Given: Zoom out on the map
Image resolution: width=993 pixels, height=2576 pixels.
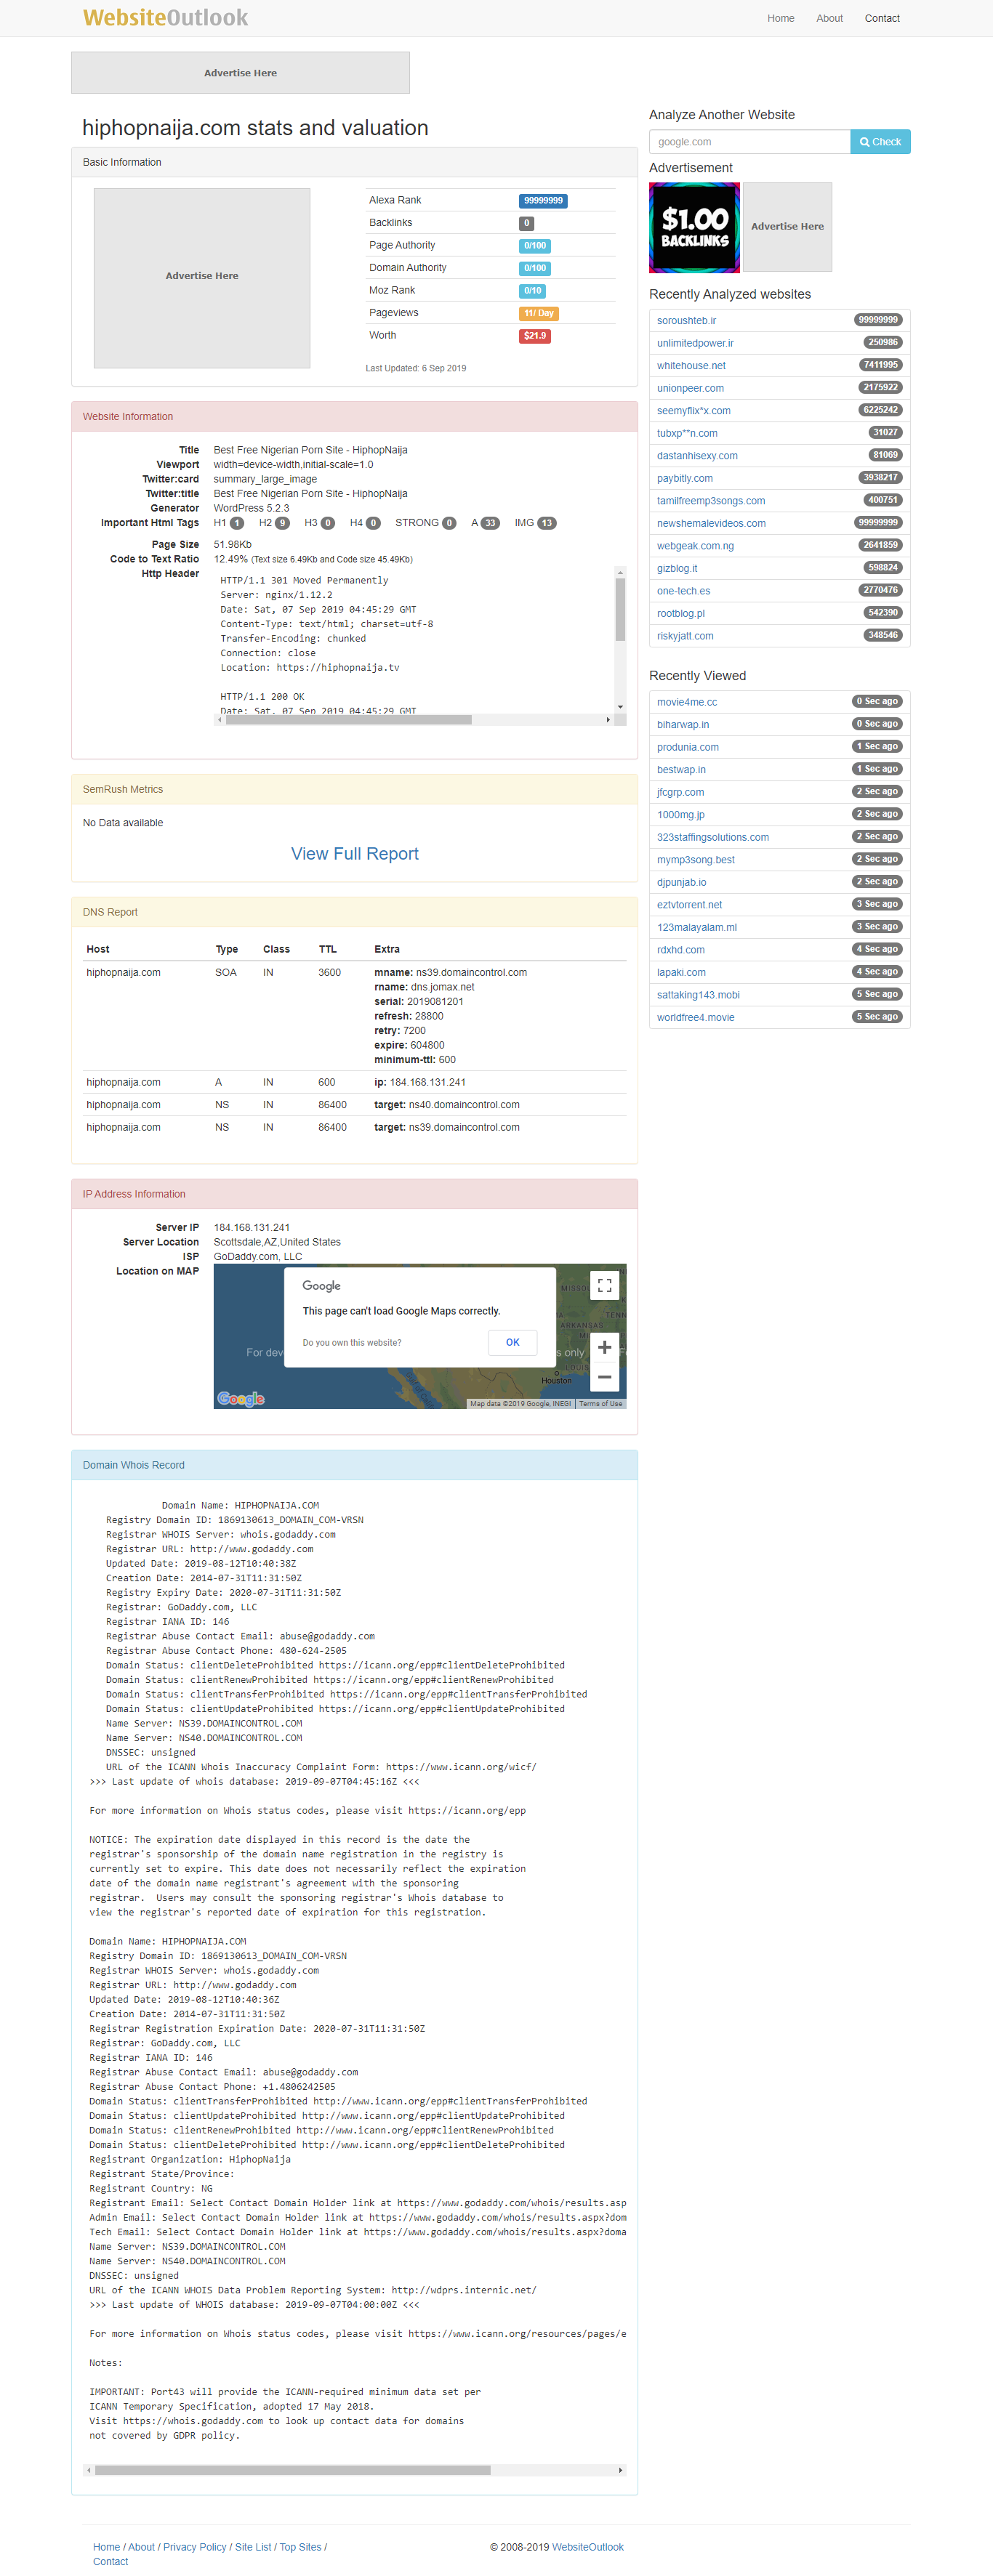Looking at the screenshot, I should (604, 1377).
